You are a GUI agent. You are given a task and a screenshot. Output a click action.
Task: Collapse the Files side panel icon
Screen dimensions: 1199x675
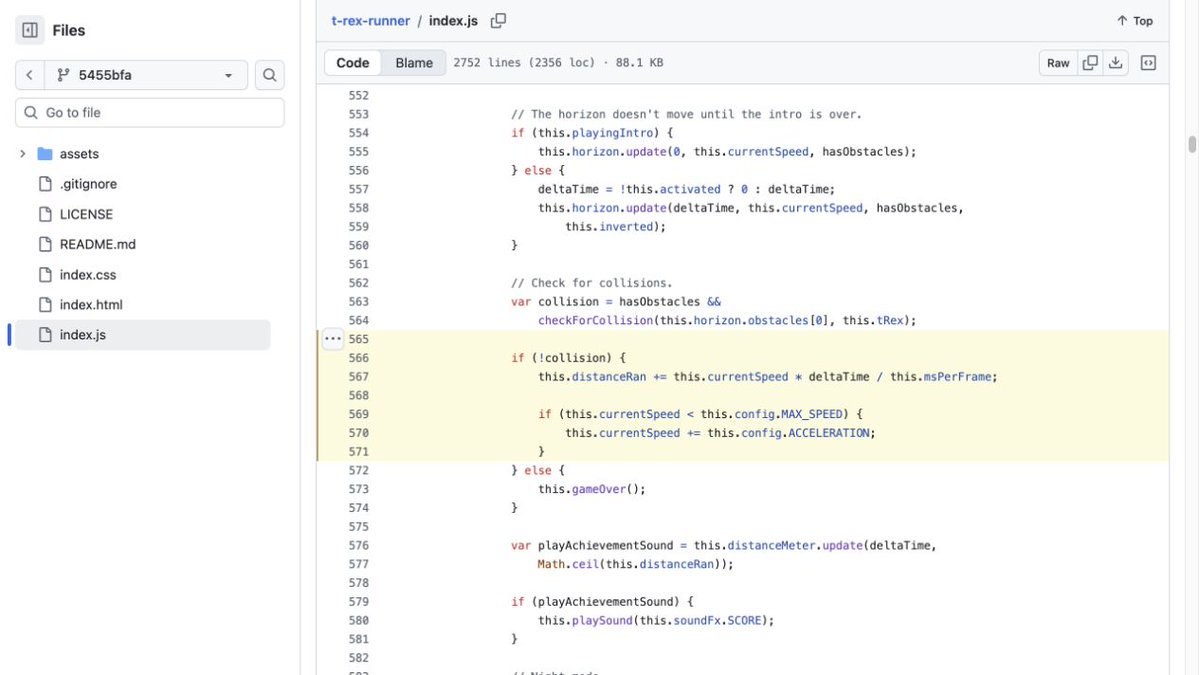[x=30, y=31]
